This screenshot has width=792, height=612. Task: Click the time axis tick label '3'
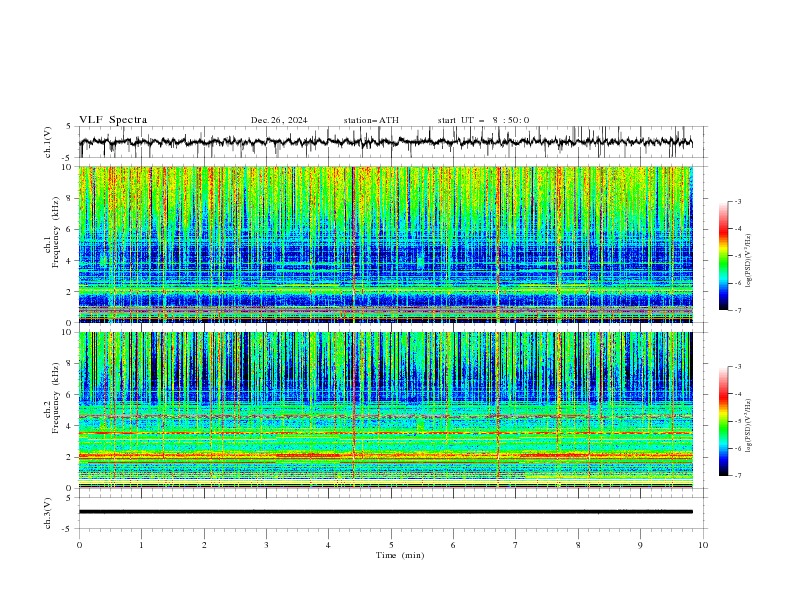[x=266, y=545]
